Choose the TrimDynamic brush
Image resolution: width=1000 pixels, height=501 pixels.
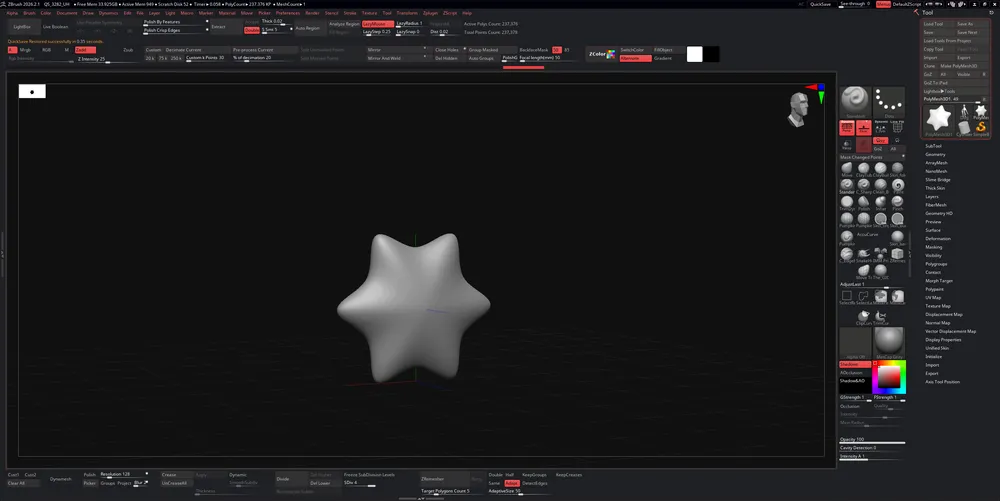[847, 203]
